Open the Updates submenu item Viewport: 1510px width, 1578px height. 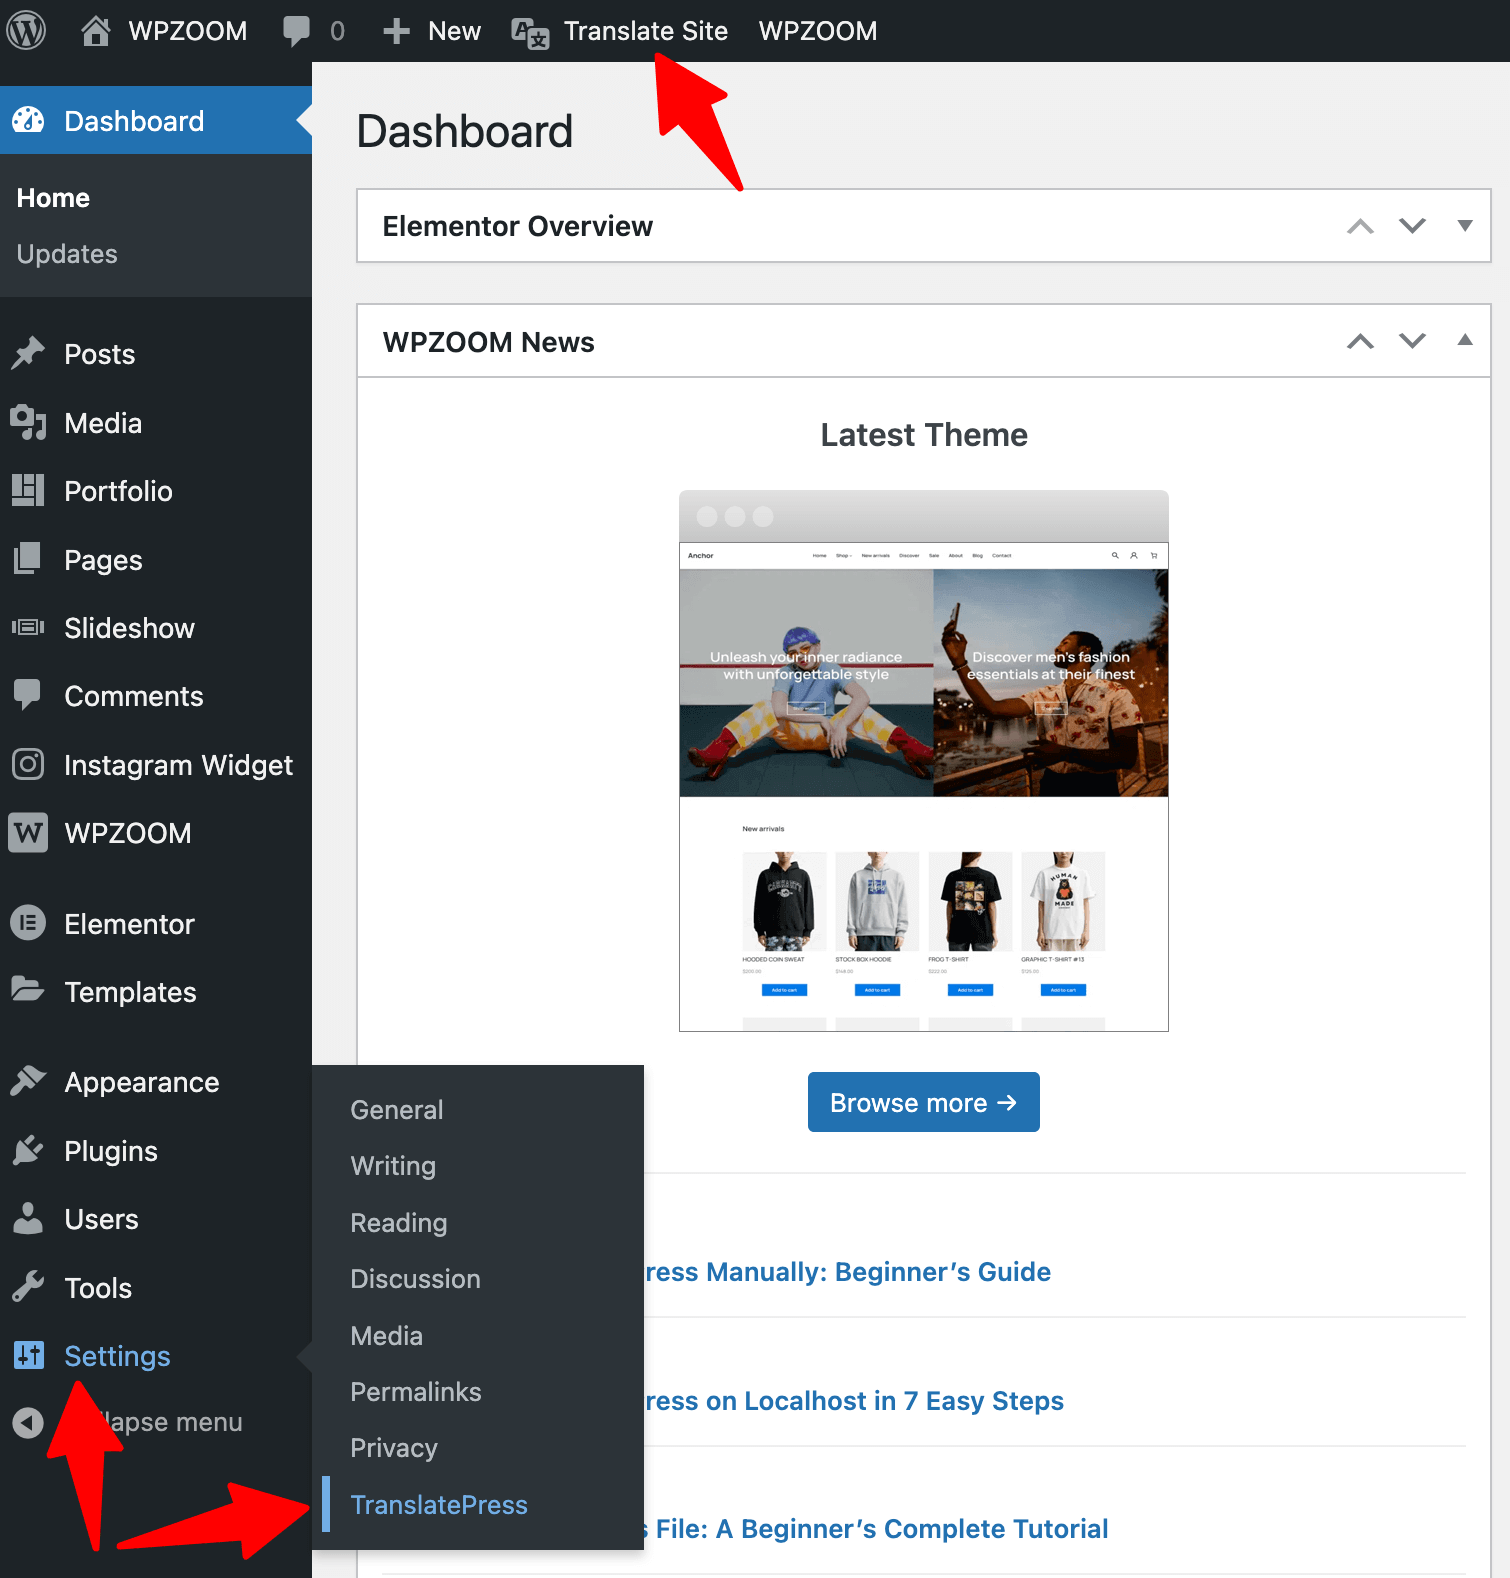click(67, 254)
